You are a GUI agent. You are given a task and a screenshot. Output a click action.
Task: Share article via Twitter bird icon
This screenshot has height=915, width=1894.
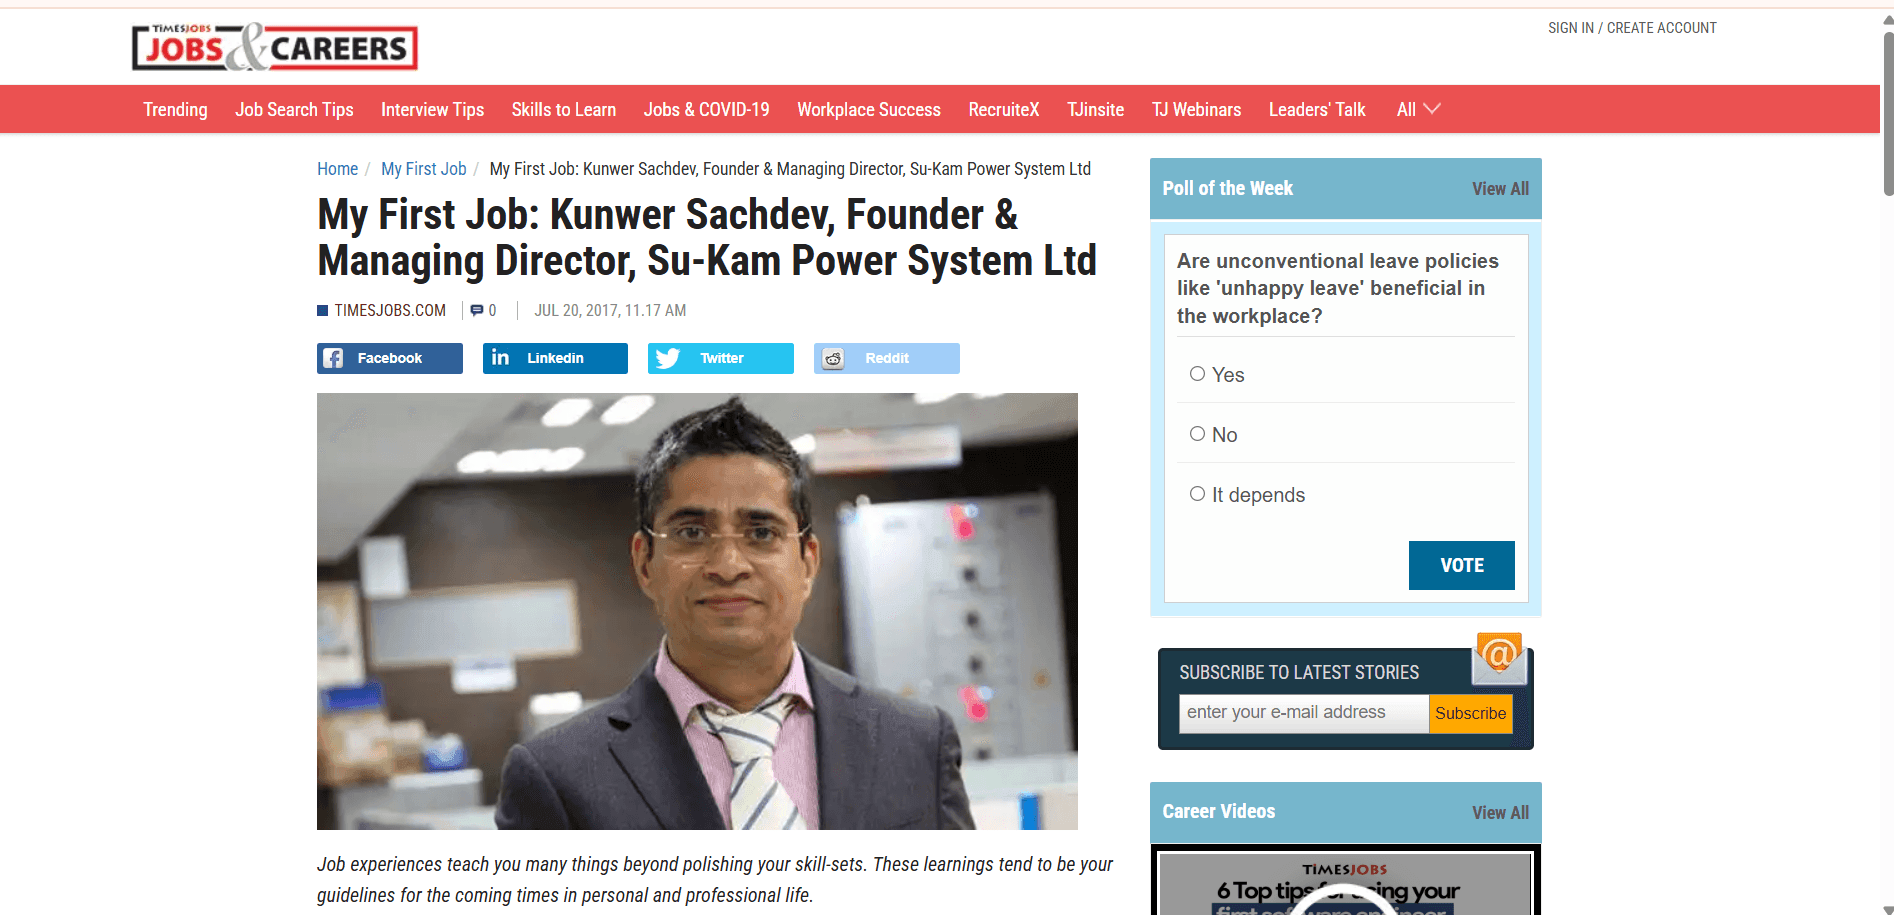point(667,358)
